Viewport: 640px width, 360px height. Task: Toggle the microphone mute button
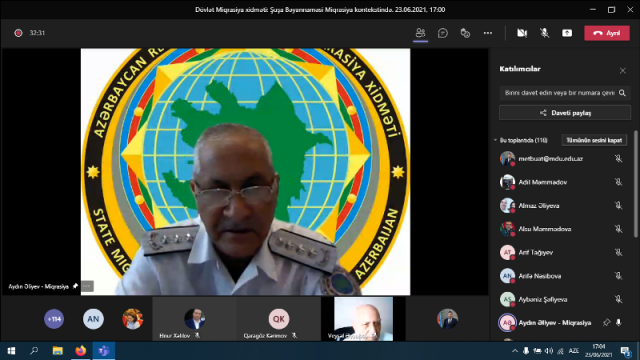tap(544, 33)
